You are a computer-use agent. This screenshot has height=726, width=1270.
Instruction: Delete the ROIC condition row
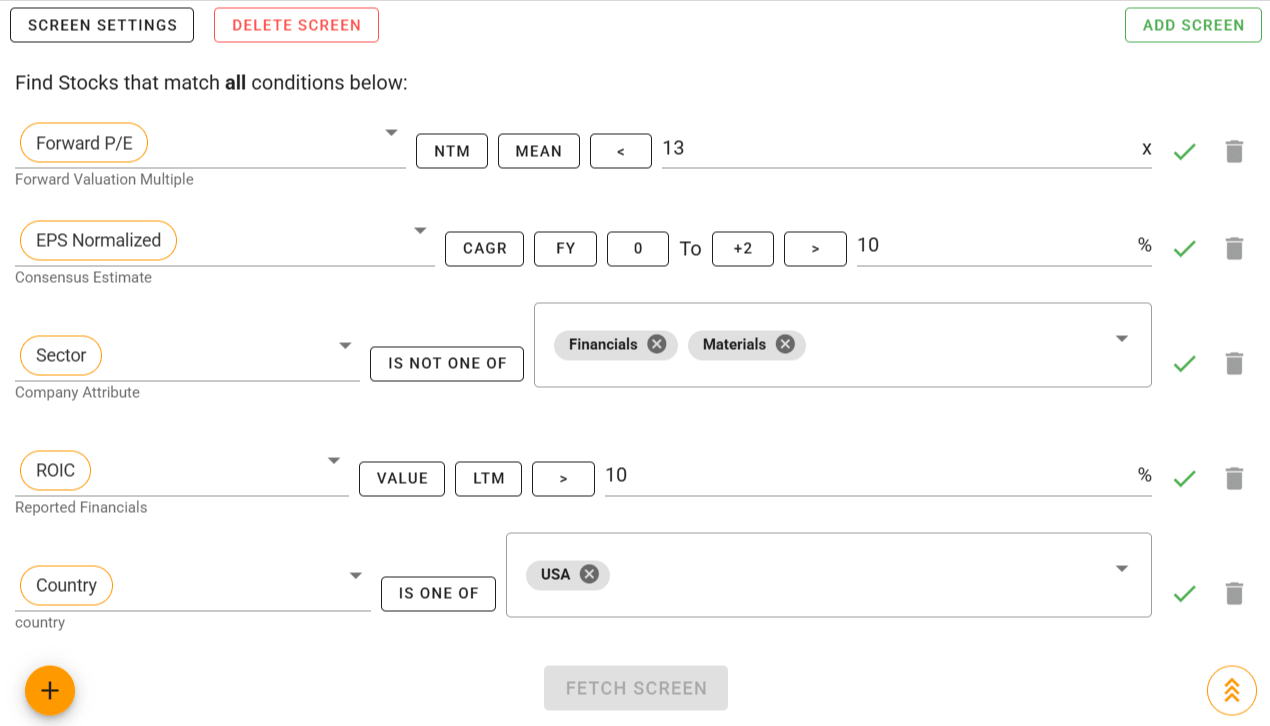point(1234,478)
